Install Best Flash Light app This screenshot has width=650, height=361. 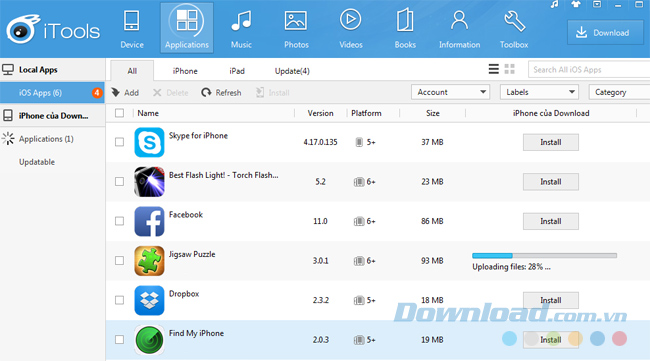coord(551,182)
